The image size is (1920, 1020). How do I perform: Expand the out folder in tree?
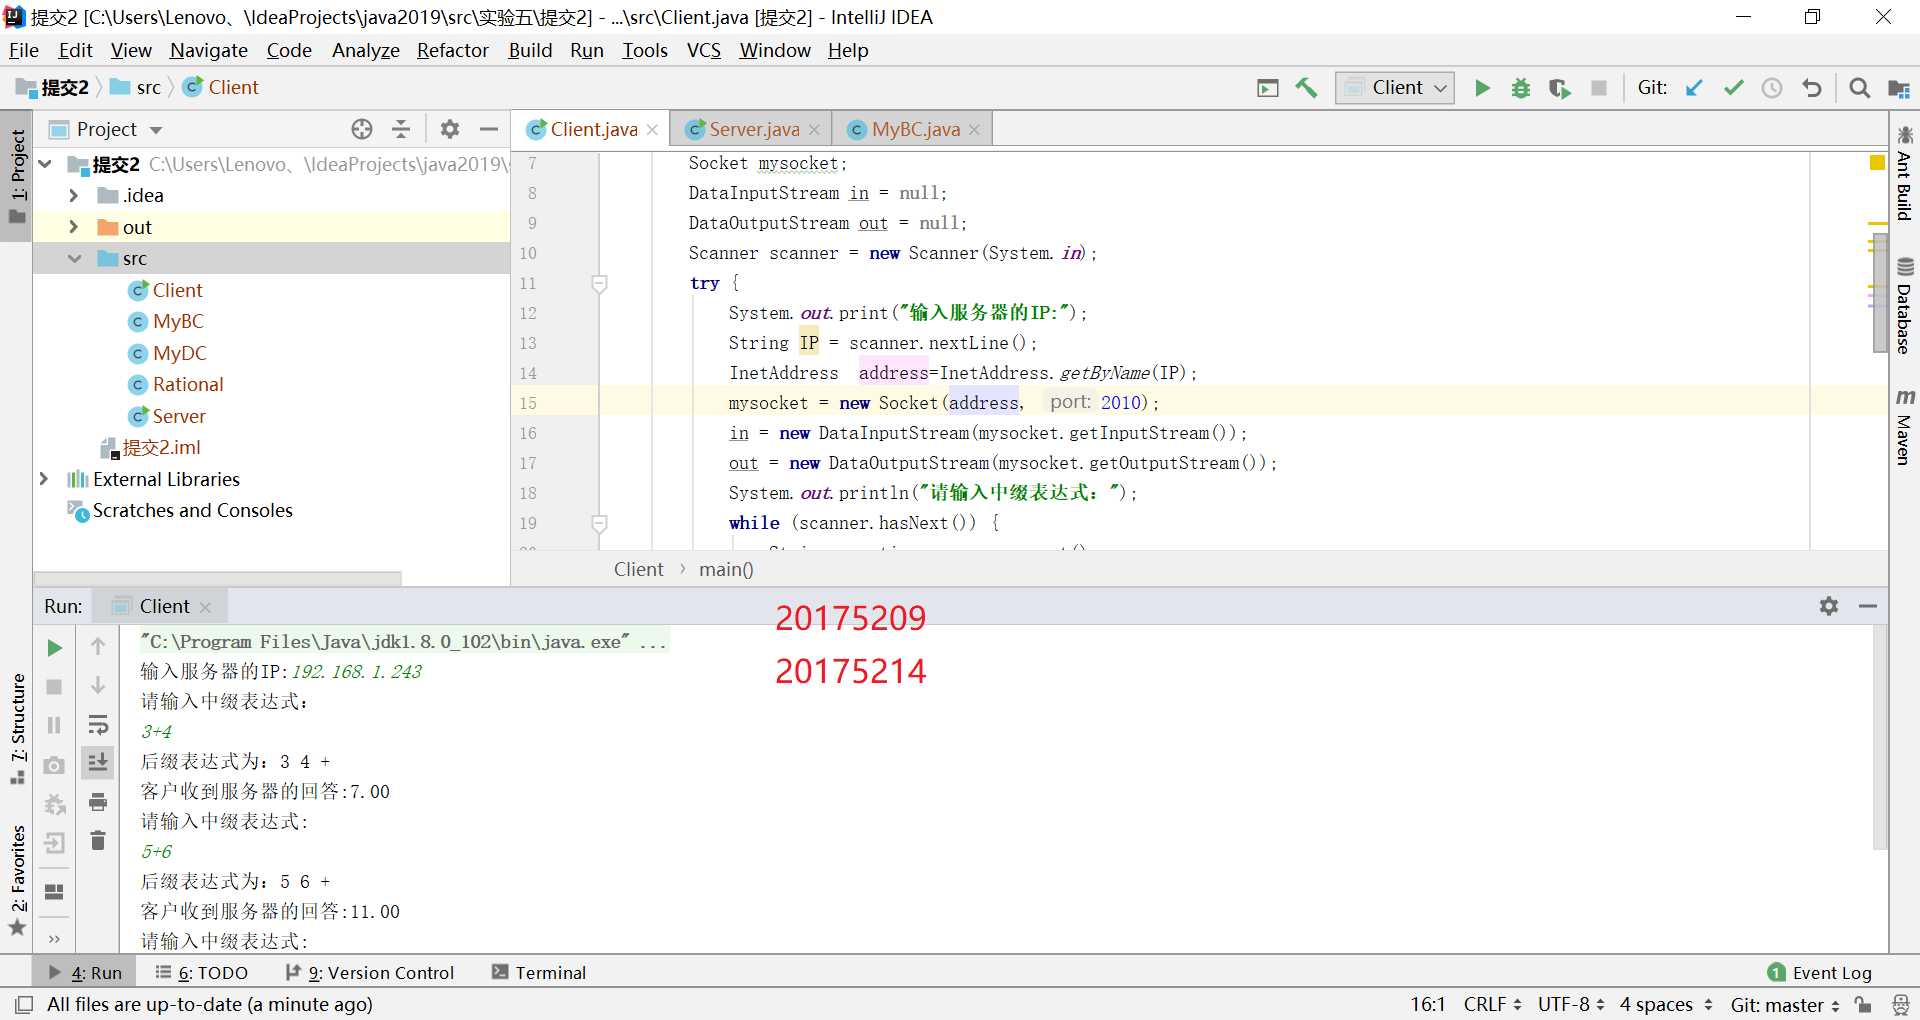[73, 227]
